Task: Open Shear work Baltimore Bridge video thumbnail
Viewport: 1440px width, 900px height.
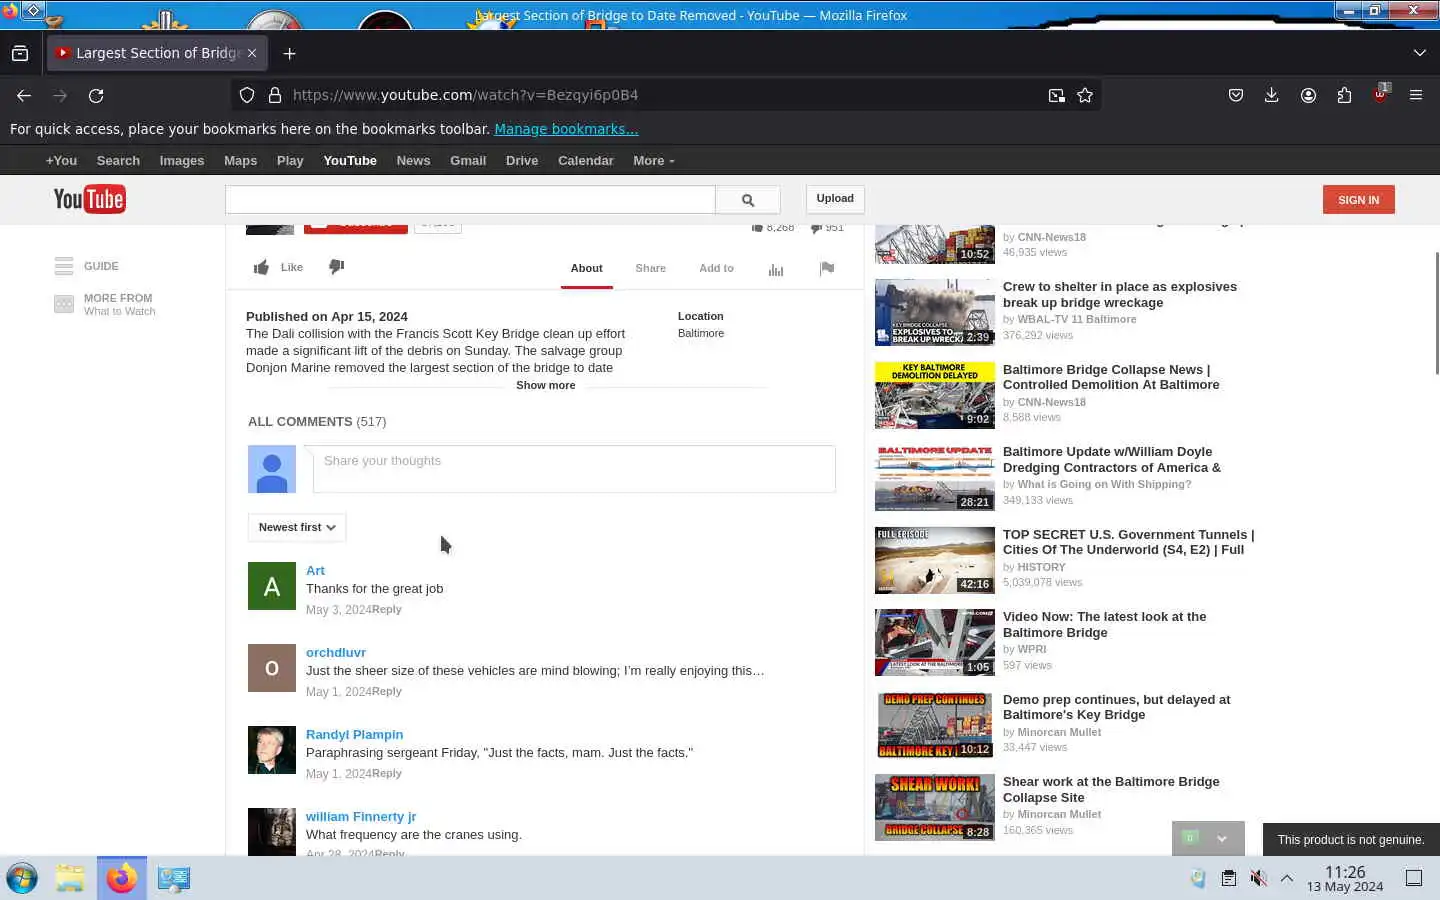Action: click(935, 807)
